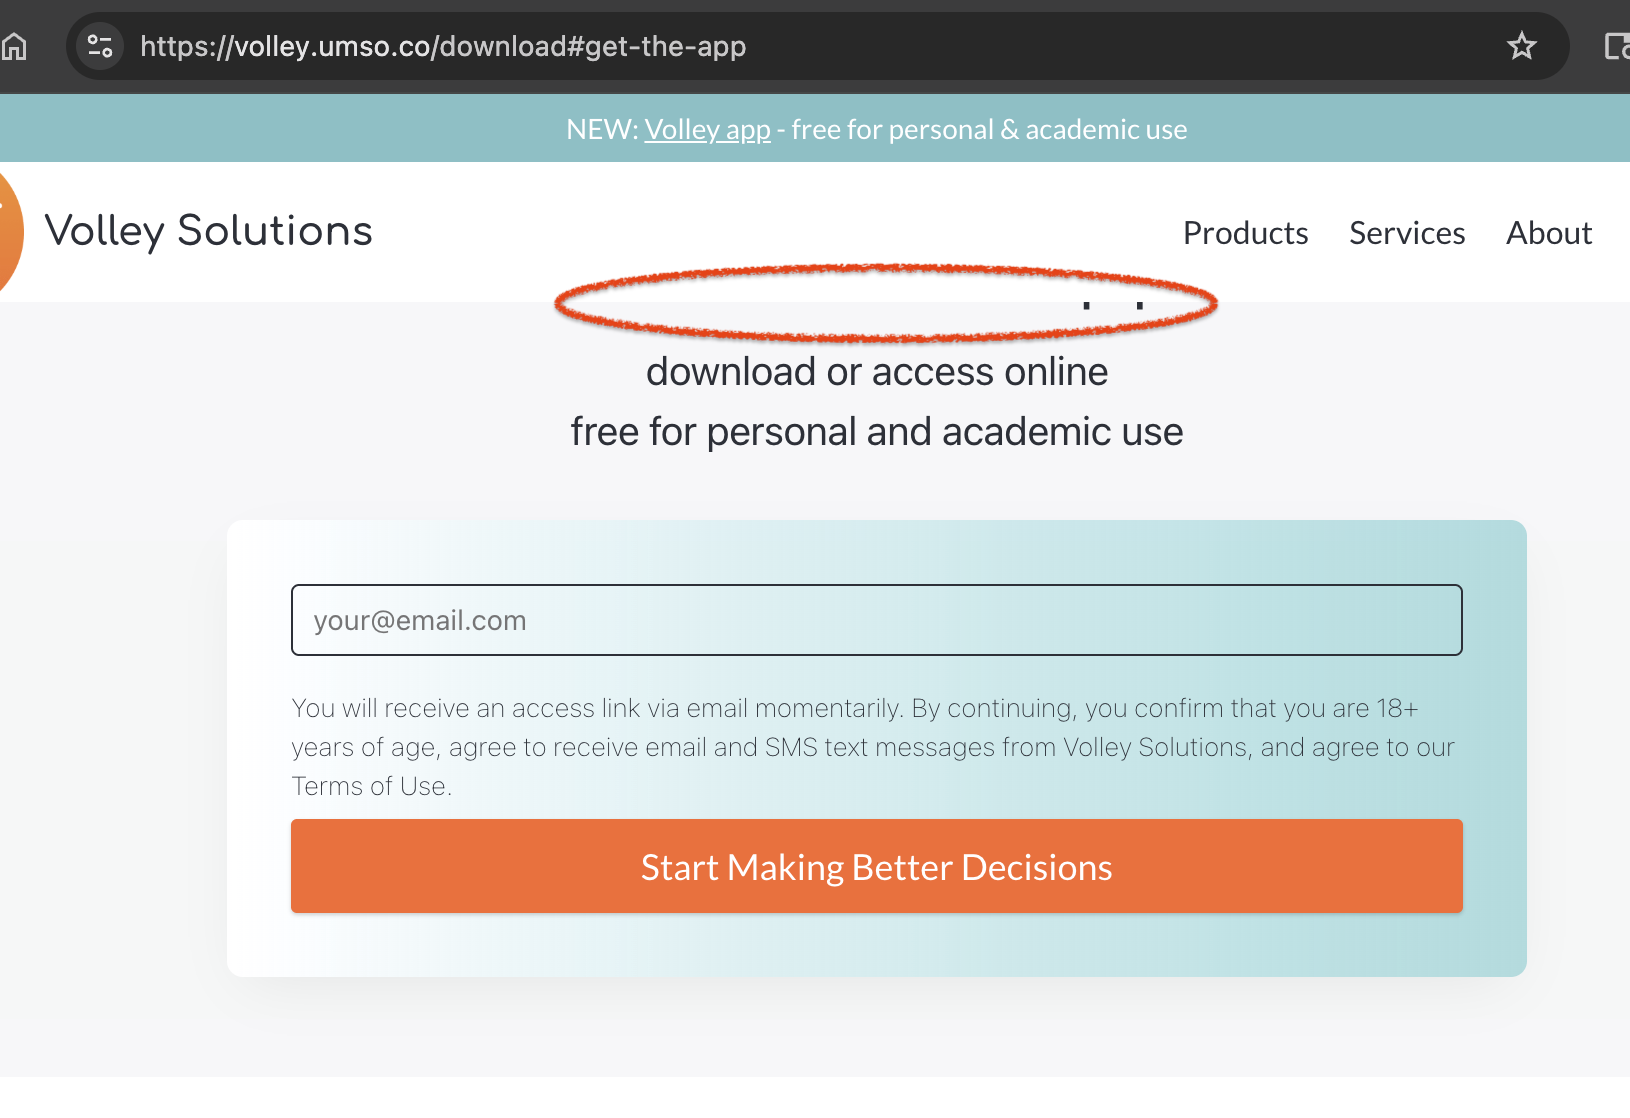Open the site settings icon beside the URL
1630x1118 pixels.
100,46
